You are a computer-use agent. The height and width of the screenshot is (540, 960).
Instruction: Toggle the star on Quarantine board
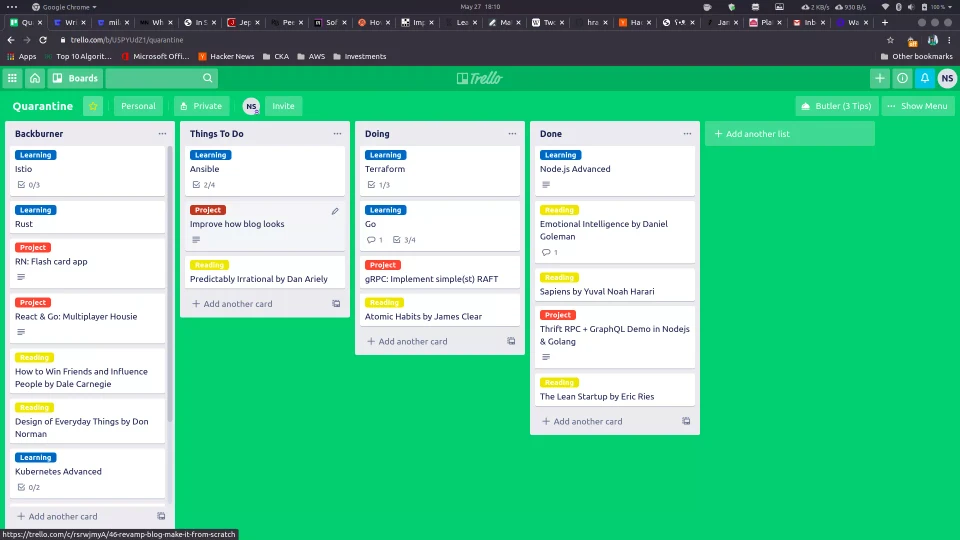93,106
